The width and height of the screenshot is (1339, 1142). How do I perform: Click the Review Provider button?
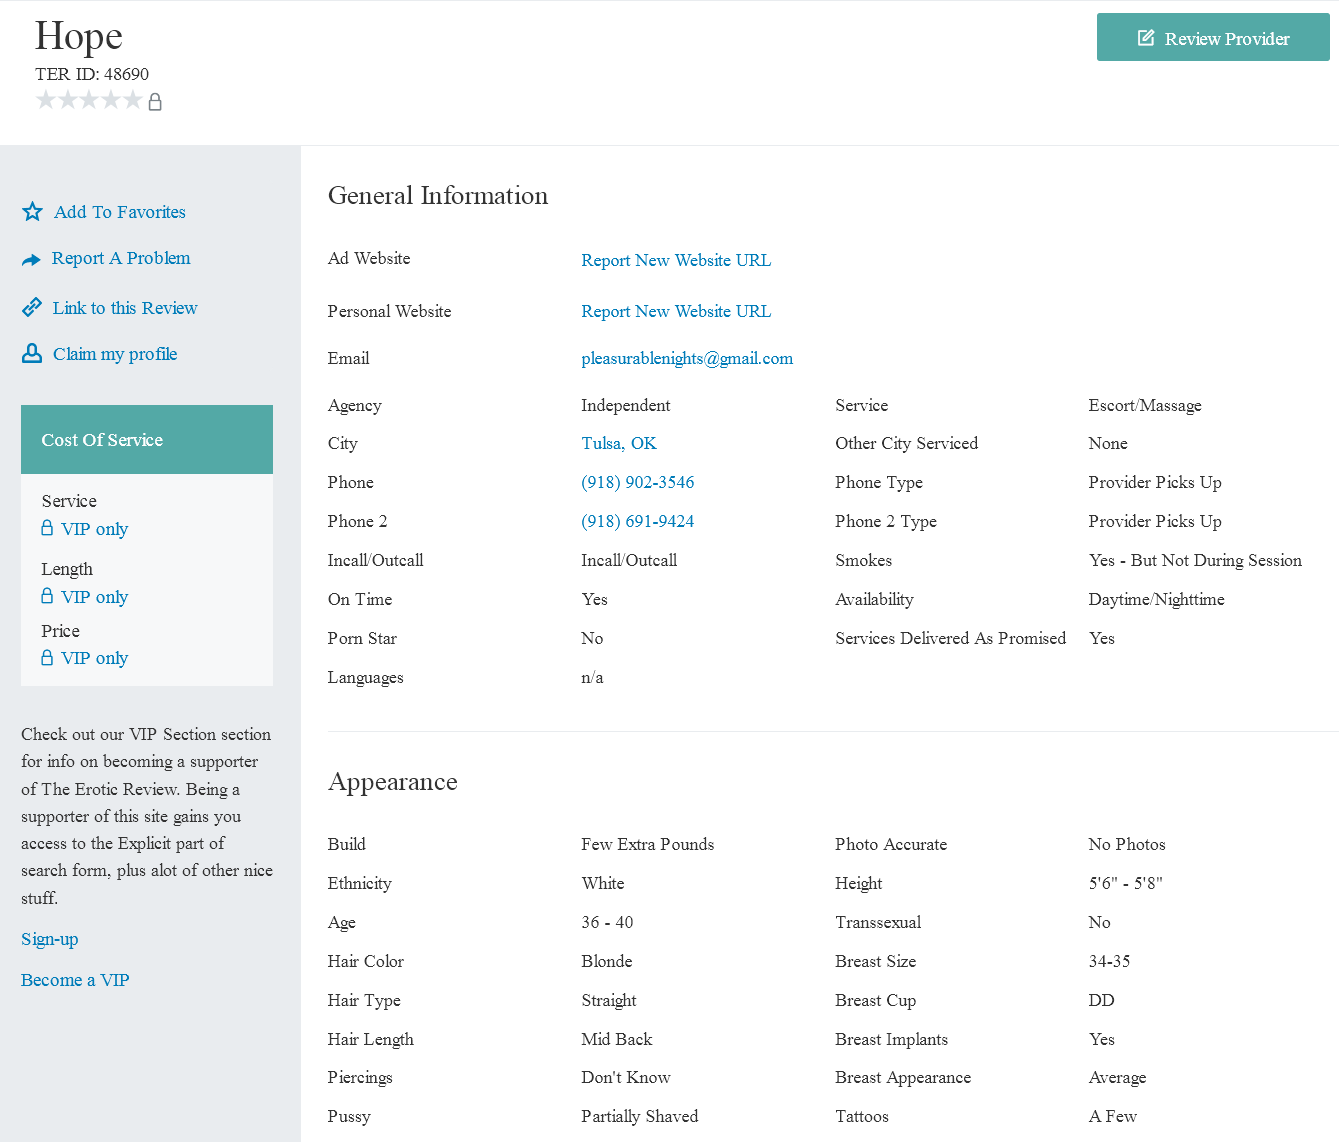(1213, 37)
